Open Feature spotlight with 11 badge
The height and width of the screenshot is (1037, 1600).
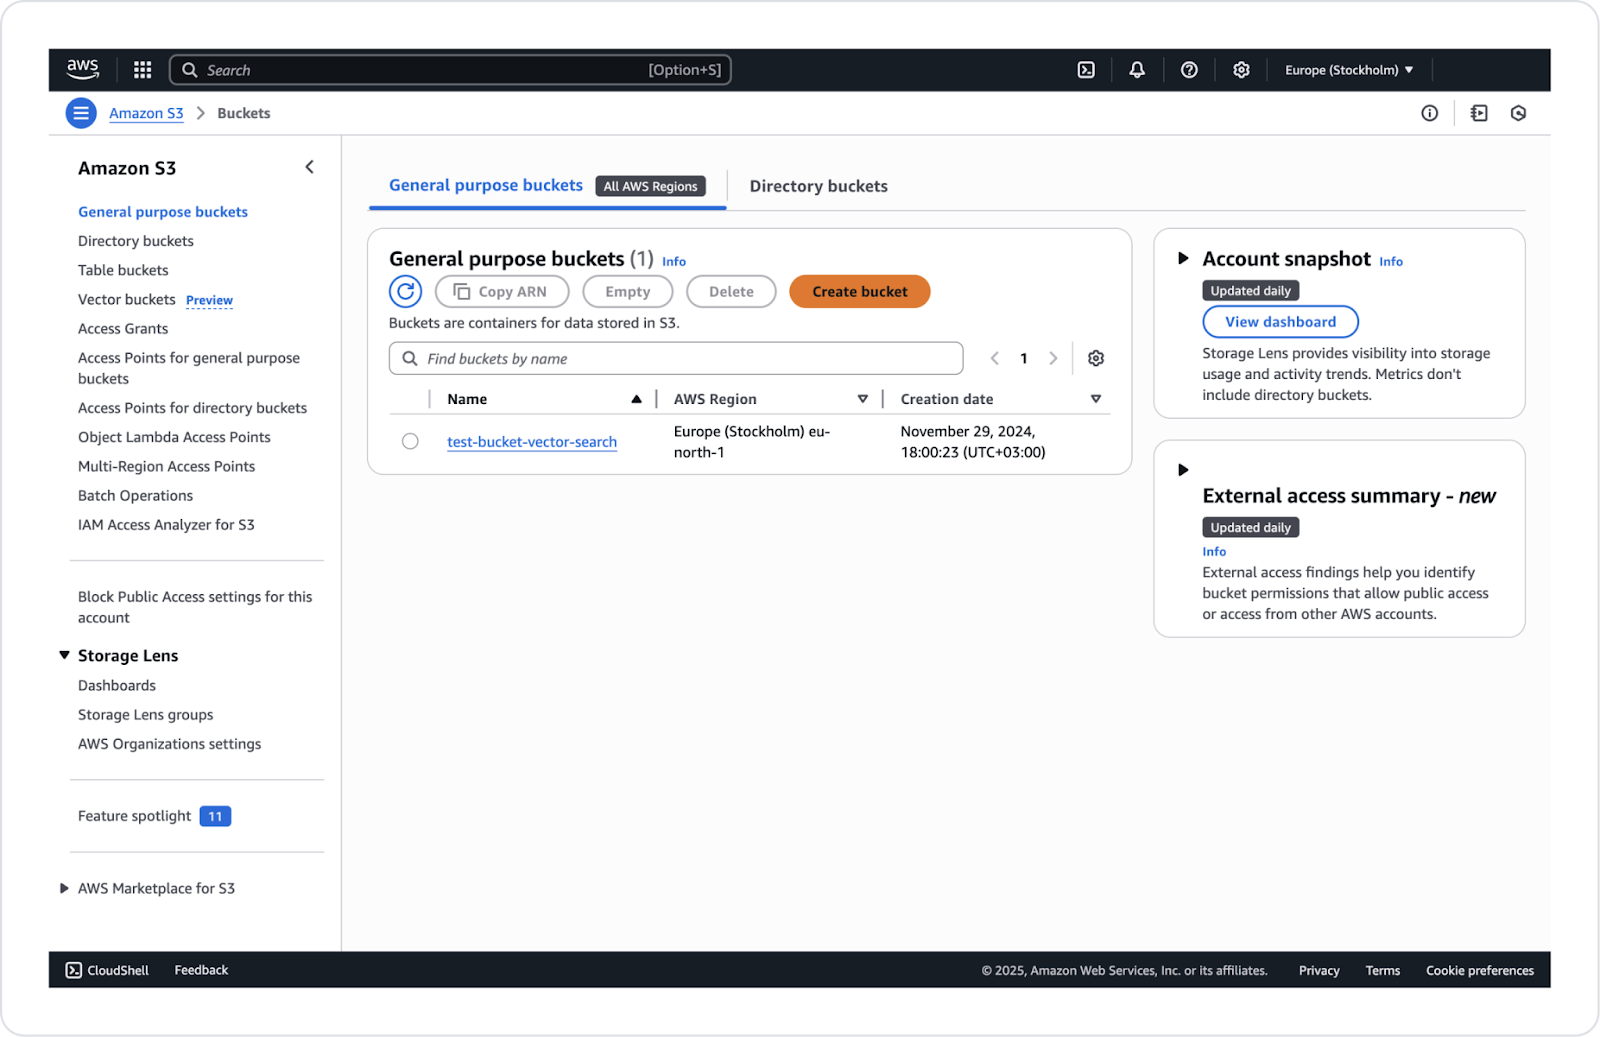pyautogui.click(x=154, y=816)
